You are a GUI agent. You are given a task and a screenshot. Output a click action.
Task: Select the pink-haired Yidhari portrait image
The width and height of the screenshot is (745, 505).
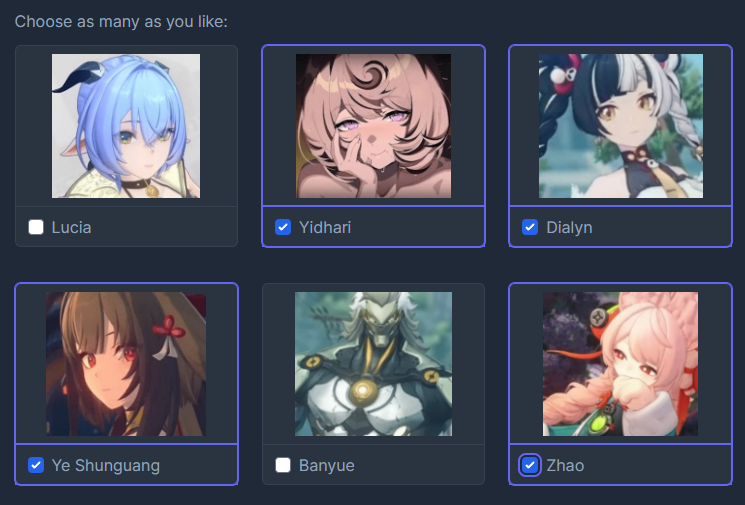coord(373,126)
